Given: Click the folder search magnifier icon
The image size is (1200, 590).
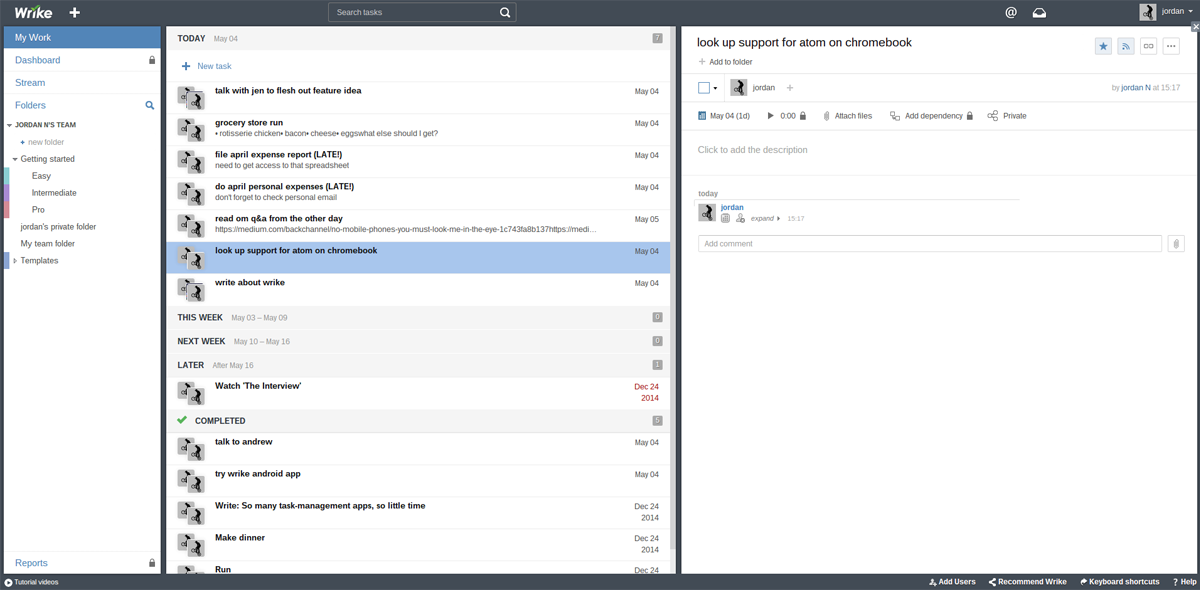Looking at the screenshot, I should (x=150, y=105).
